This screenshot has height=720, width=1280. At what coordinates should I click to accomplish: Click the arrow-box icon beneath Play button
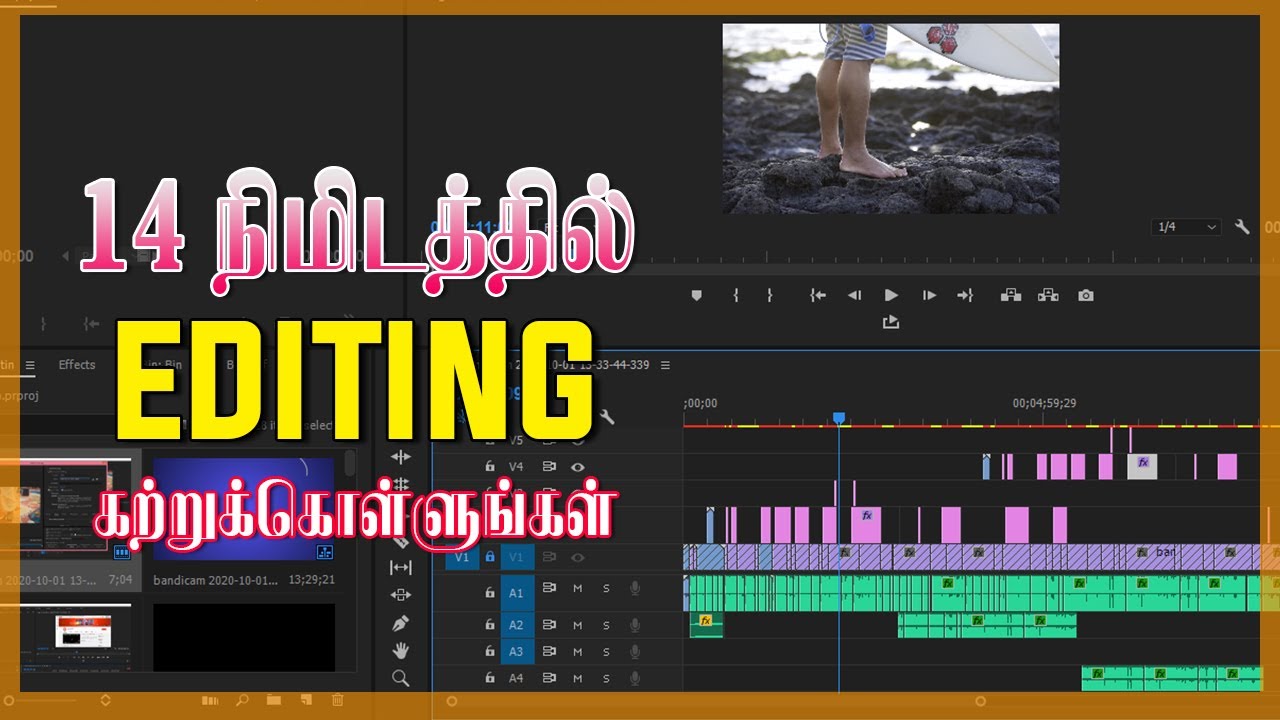pyautogui.click(x=891, y=322)
